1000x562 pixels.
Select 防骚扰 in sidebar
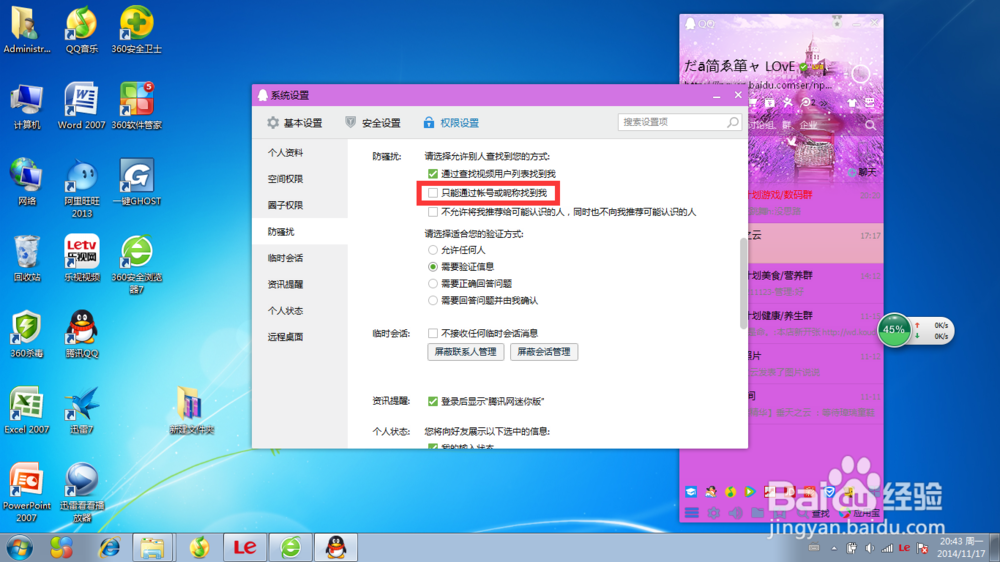point(300,232)
